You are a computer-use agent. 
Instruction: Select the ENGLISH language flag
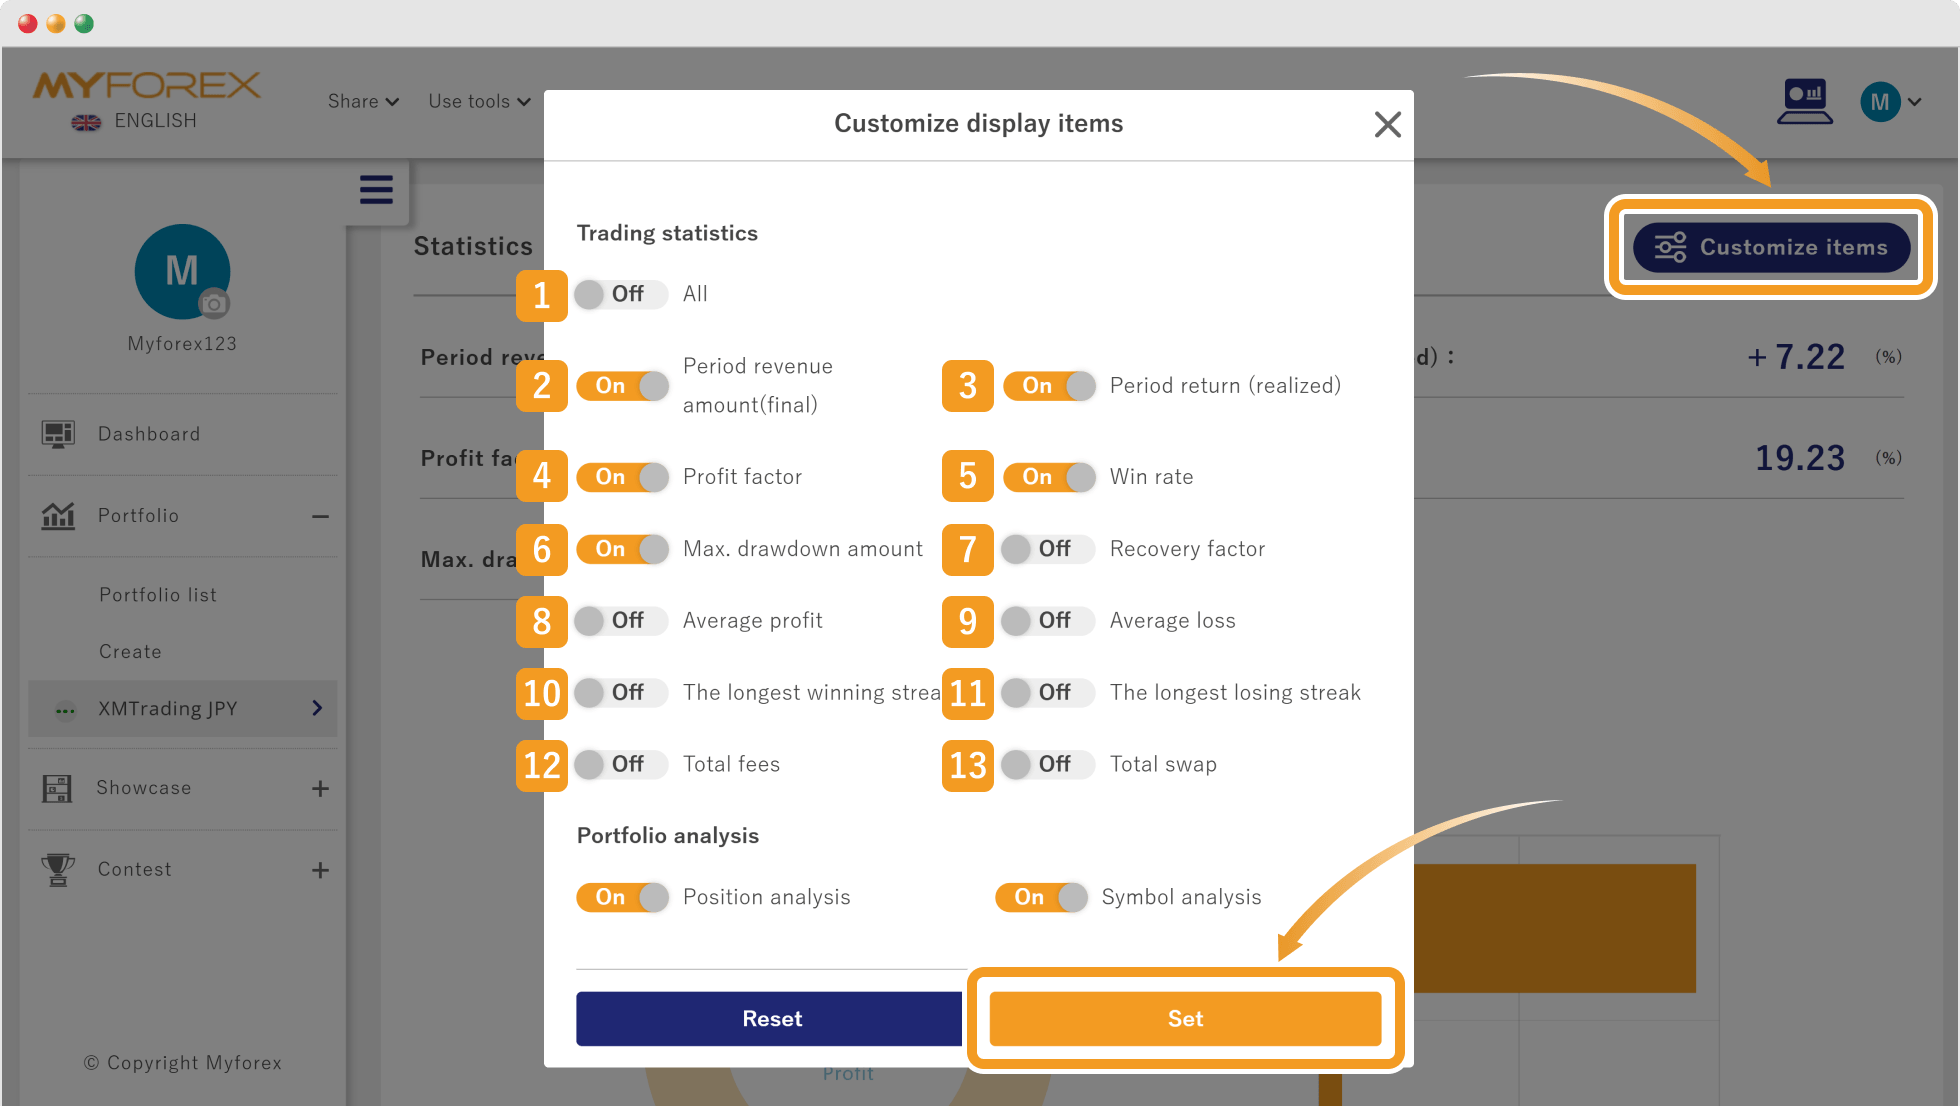[x=86, y=122]
